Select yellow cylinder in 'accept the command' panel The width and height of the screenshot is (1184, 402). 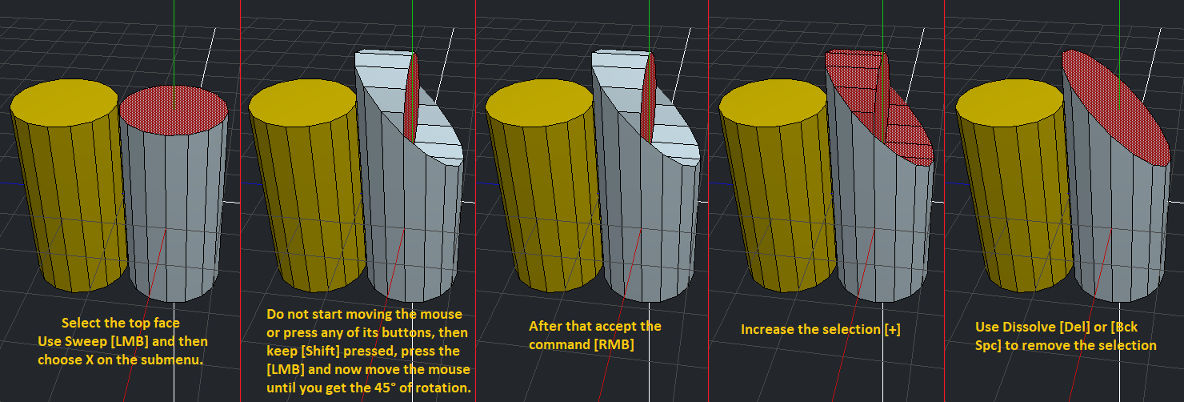tap(542, 185)
